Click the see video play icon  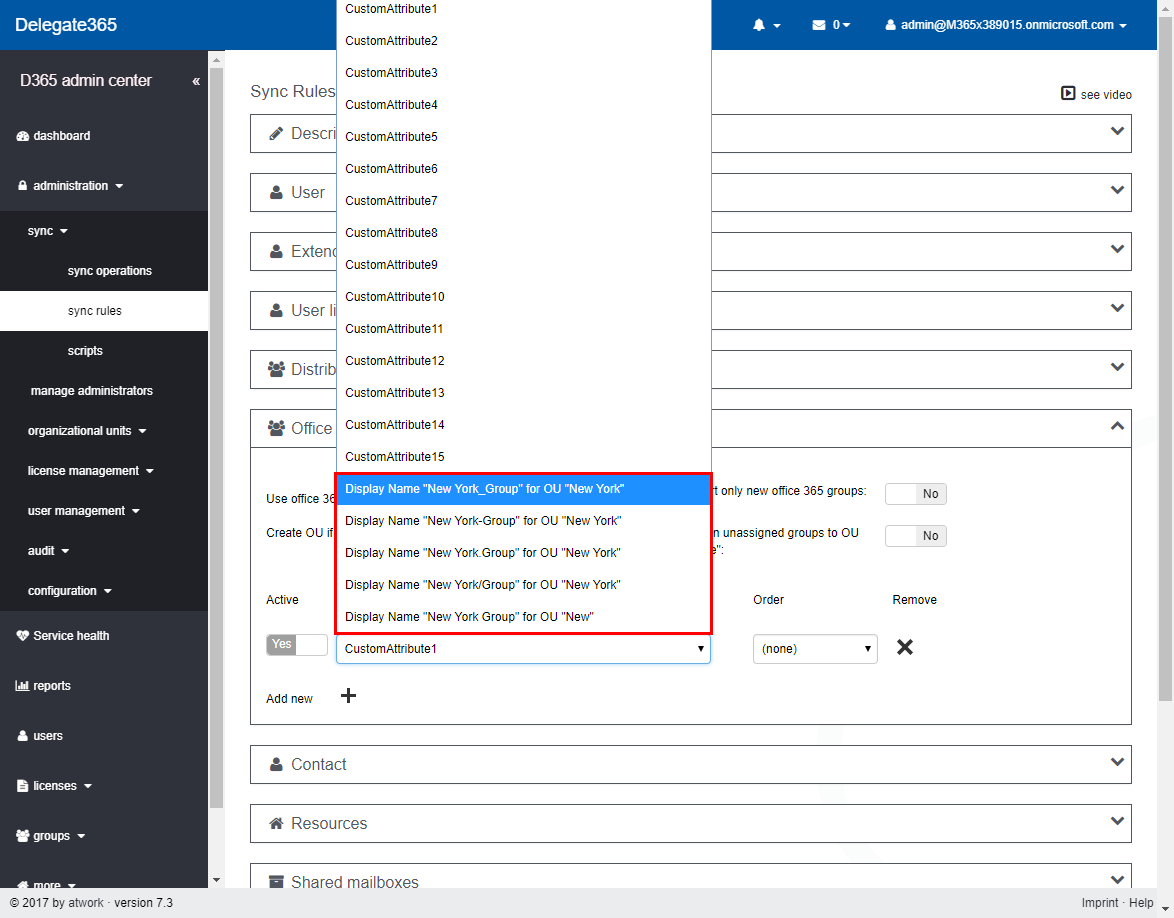[x=1068, y=94]
